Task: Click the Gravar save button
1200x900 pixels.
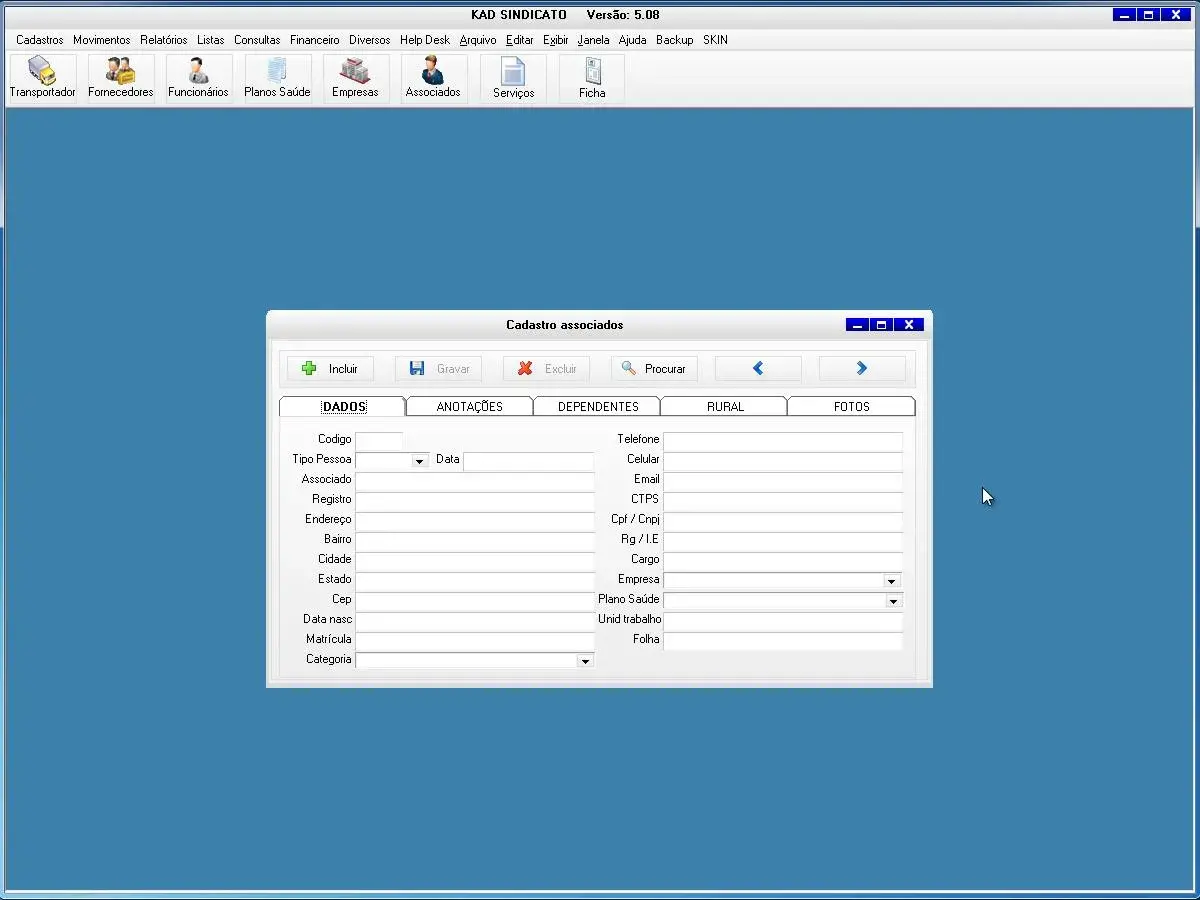Action: click(x=439, y=369)
